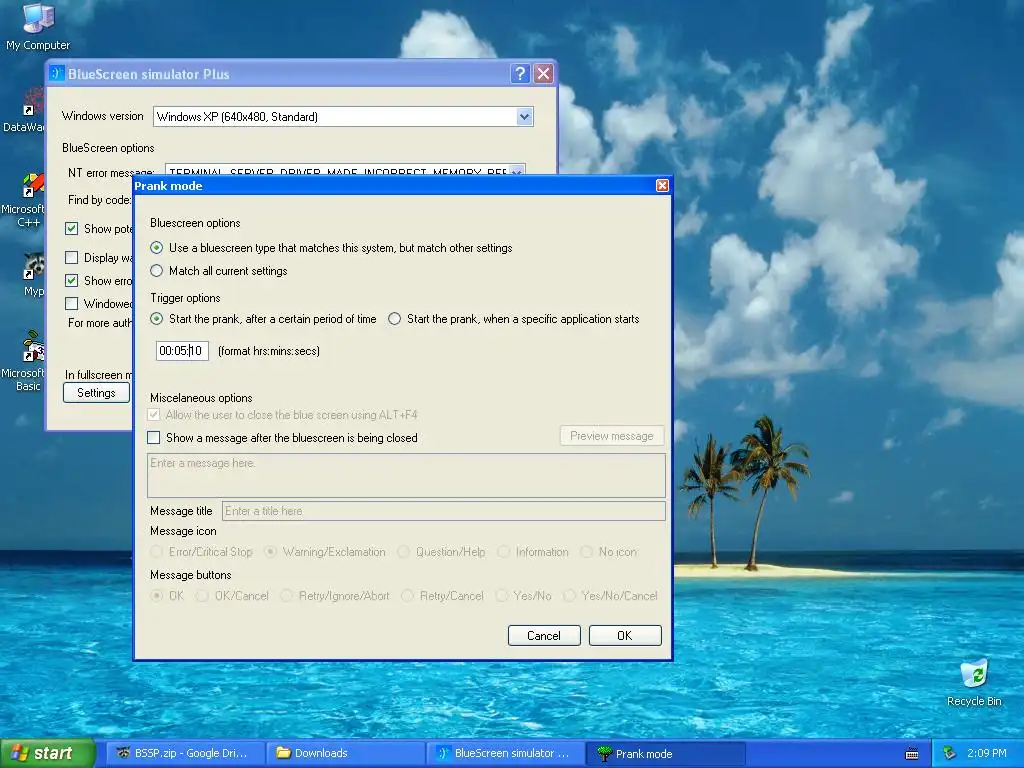Toggle the 'Show erro...' checkbox in BlueScreen simulator window
This screenshot has height=768, width=1024.
coord(72,280)
